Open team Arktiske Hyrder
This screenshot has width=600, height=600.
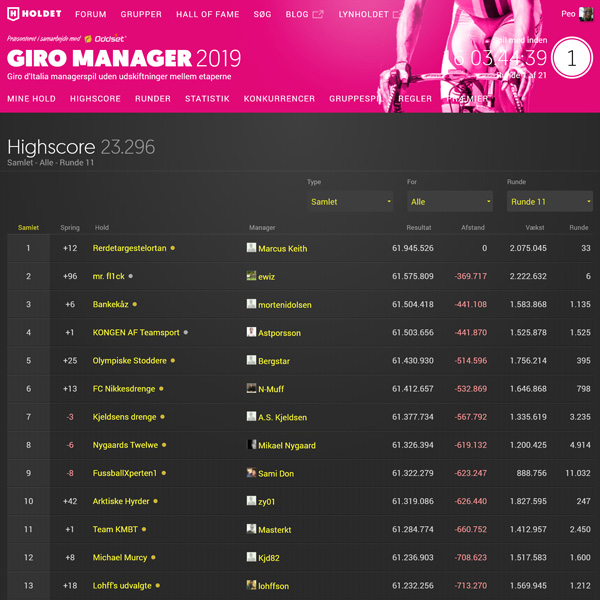[x=121, y=501]
